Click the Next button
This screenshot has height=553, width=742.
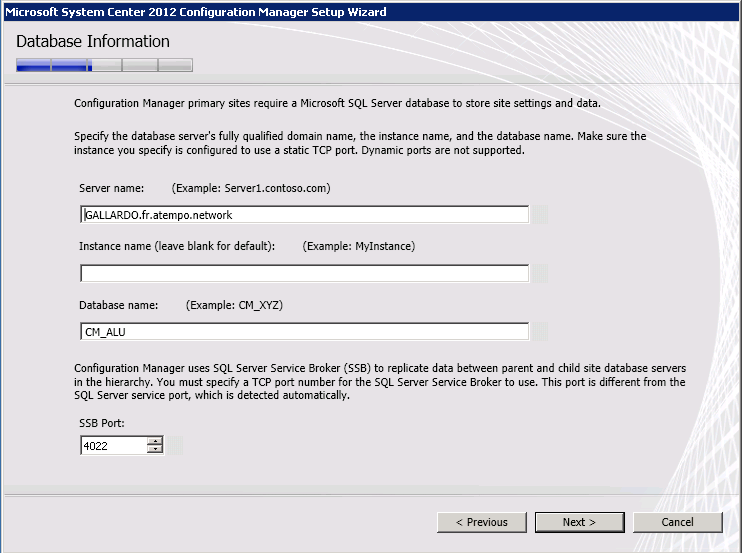click(580, 522)
